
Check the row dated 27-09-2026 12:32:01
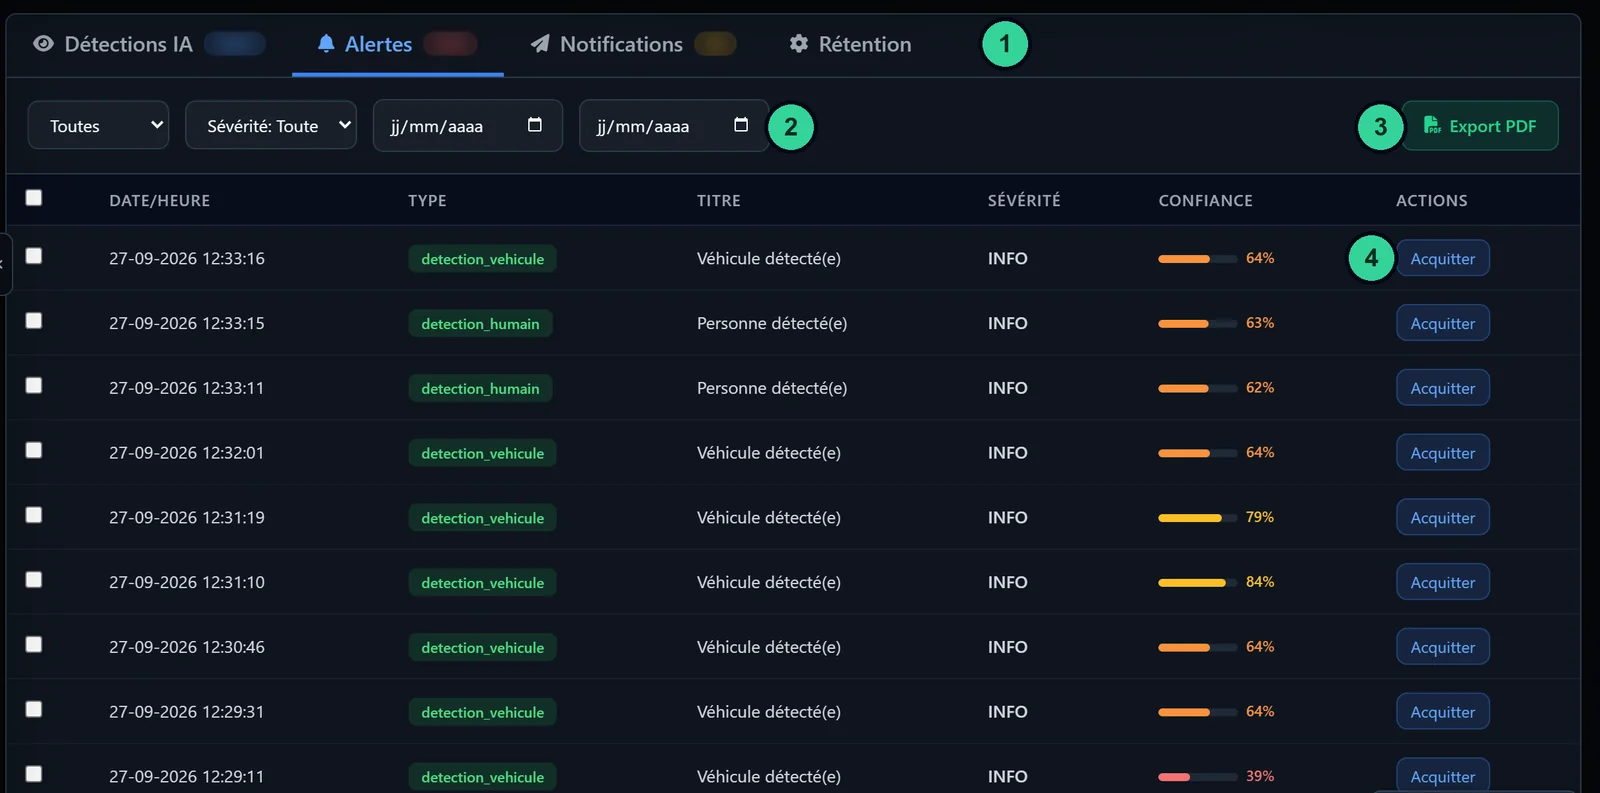[x=34, y=450]
